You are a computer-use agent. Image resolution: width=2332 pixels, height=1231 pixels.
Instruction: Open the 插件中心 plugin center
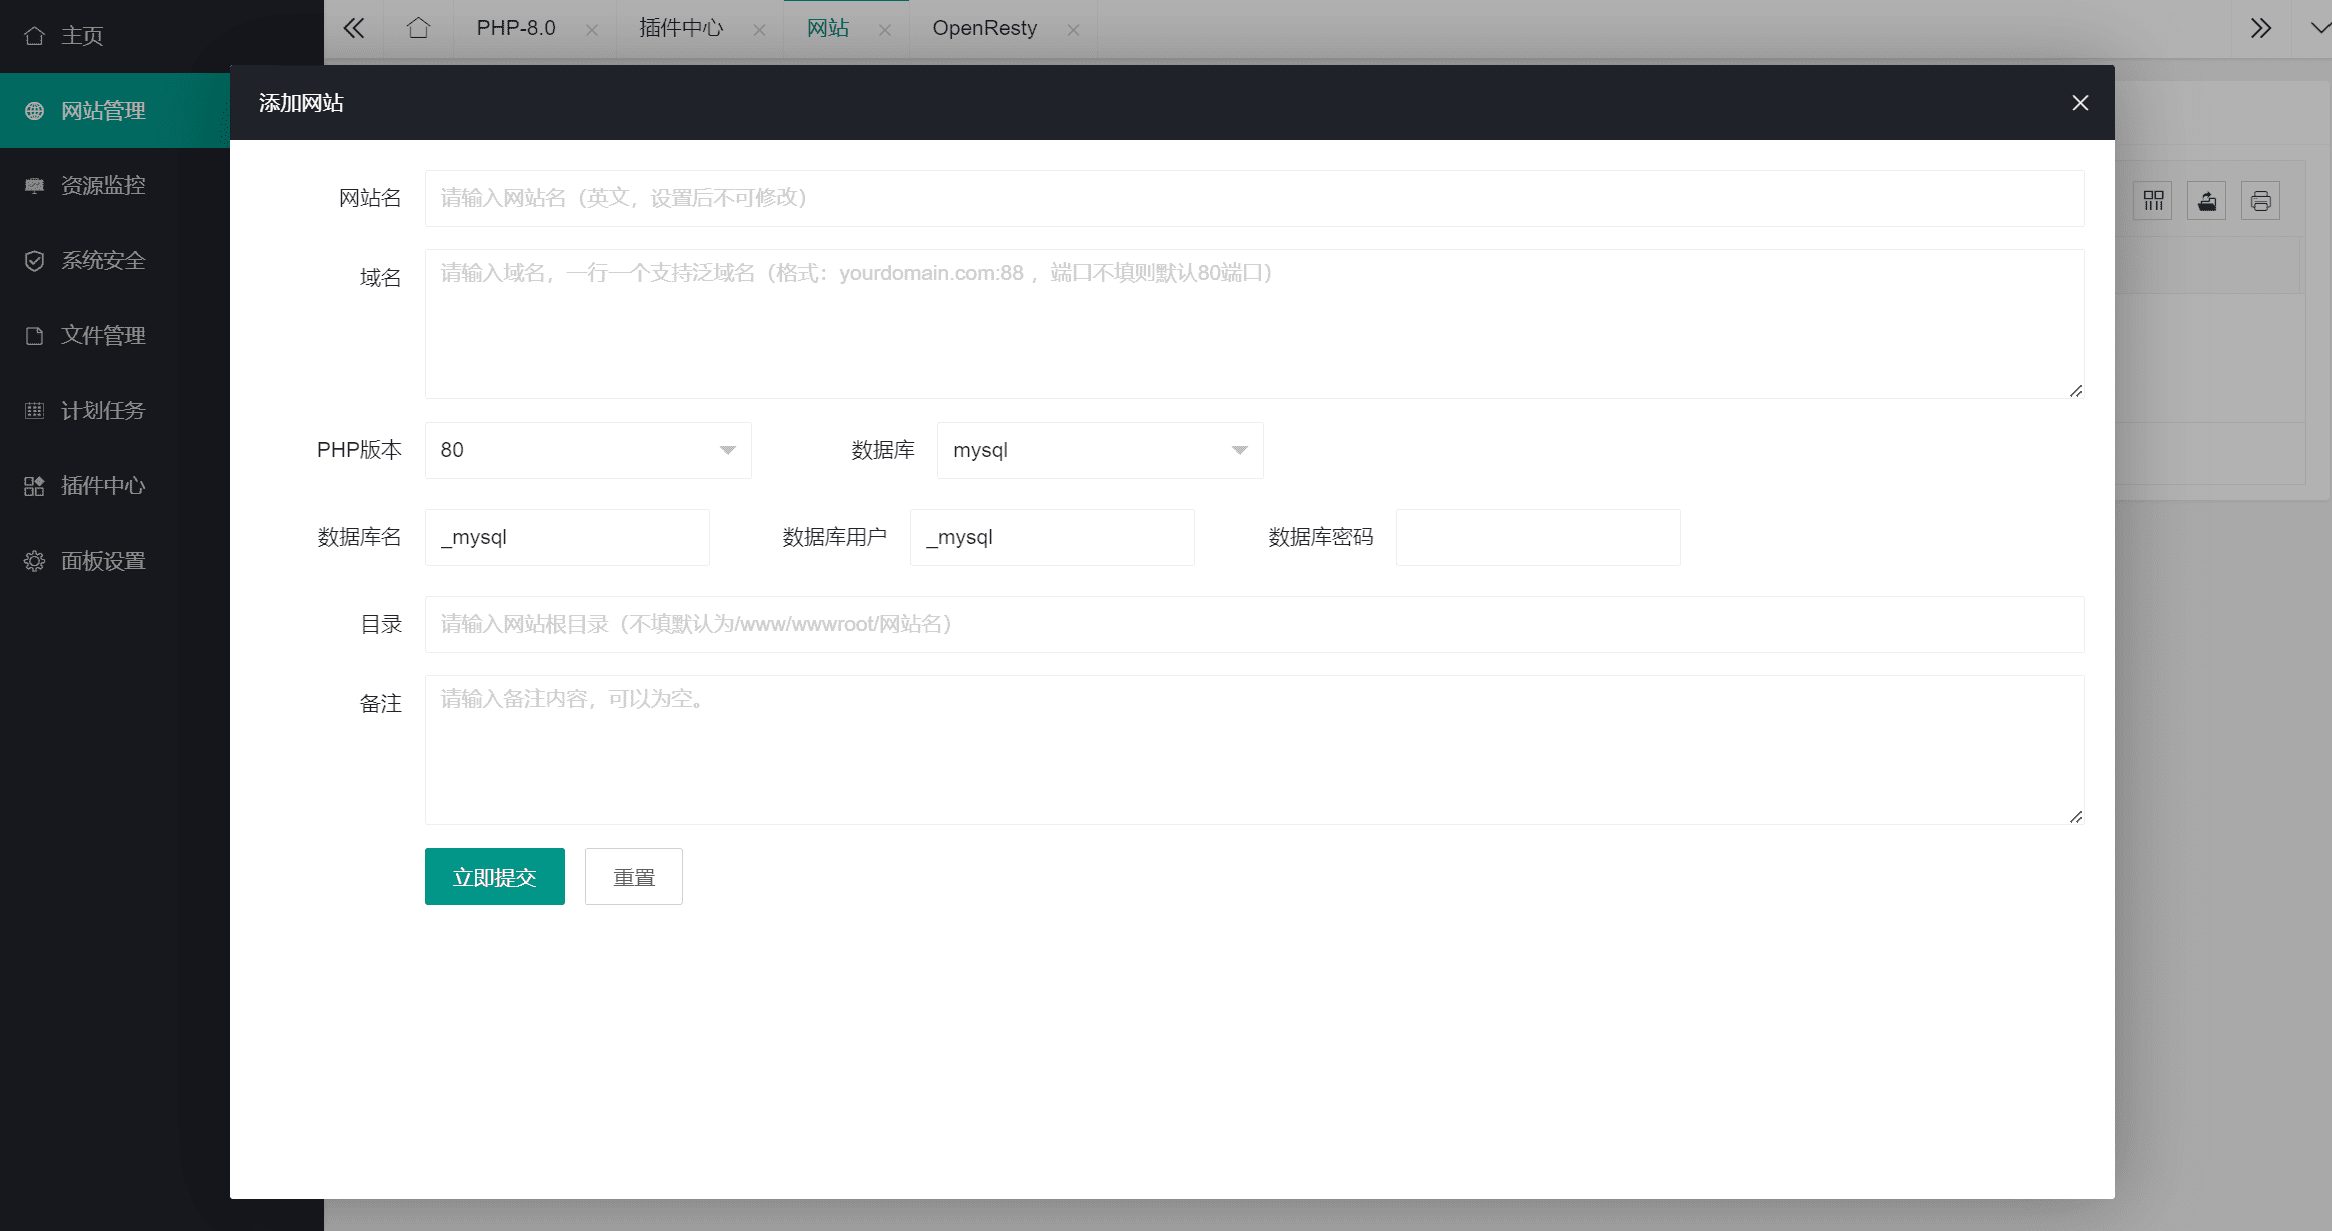(103, 486)
